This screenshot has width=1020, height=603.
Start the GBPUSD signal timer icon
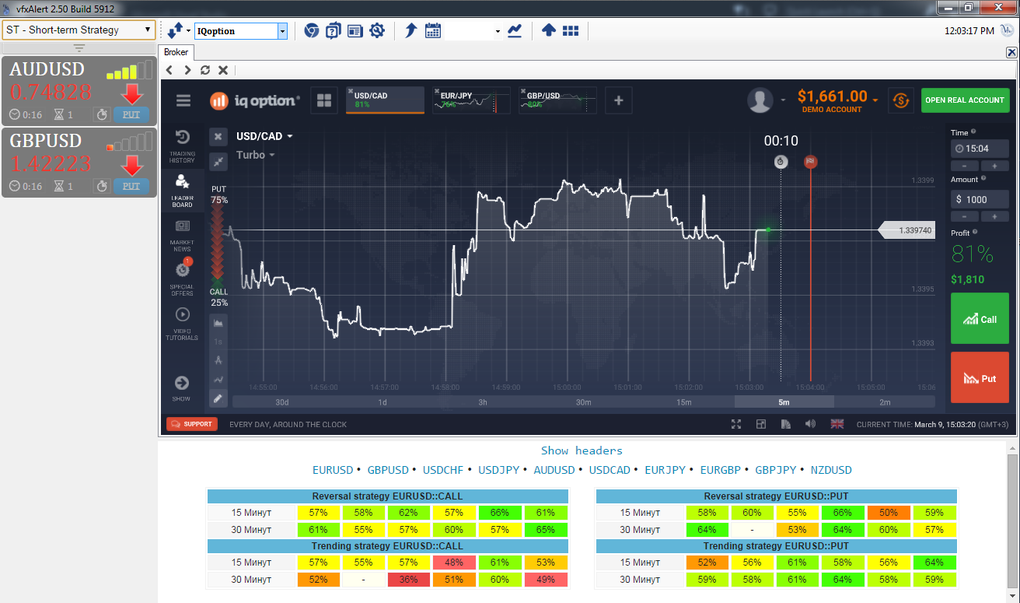point(101,186)
